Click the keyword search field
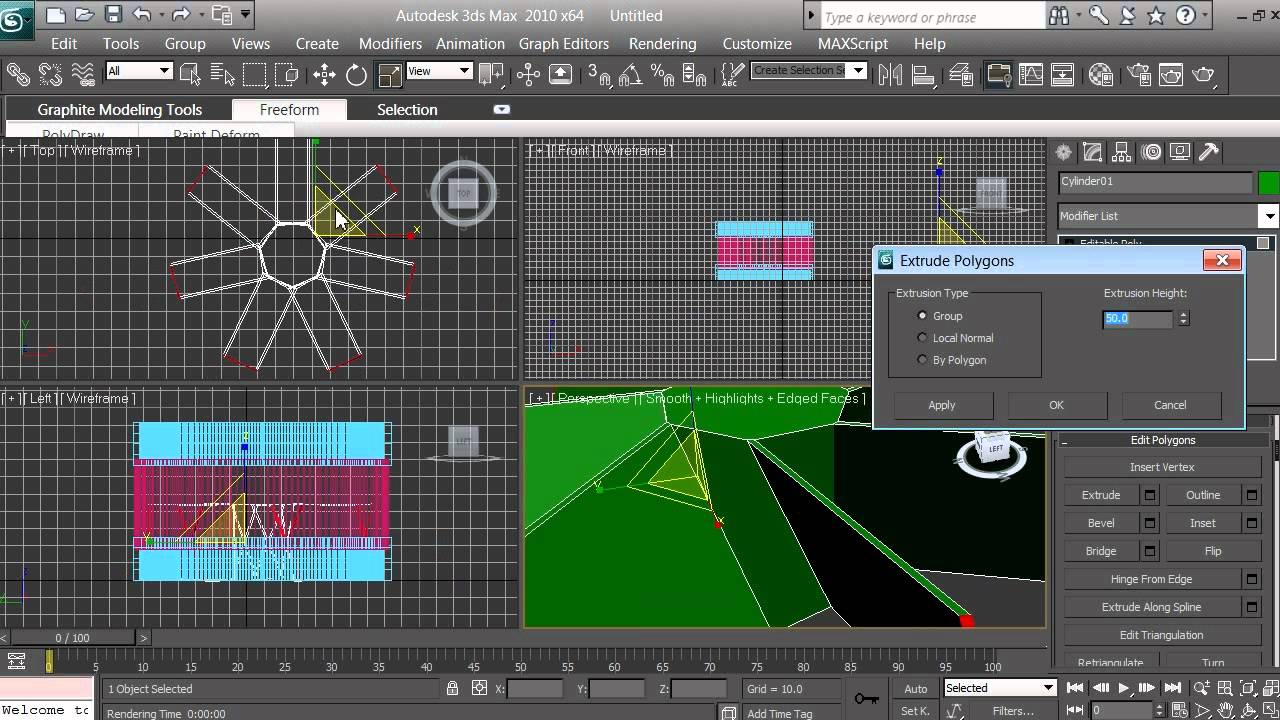The height and width of the screenshot is (720, 1280). coord(932,17)
